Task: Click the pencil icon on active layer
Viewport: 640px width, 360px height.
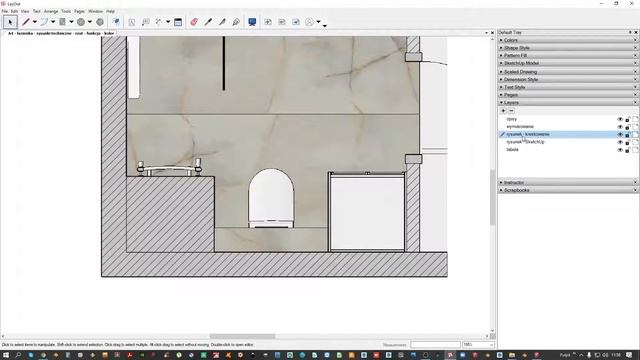Action: [x=502, y=134]
